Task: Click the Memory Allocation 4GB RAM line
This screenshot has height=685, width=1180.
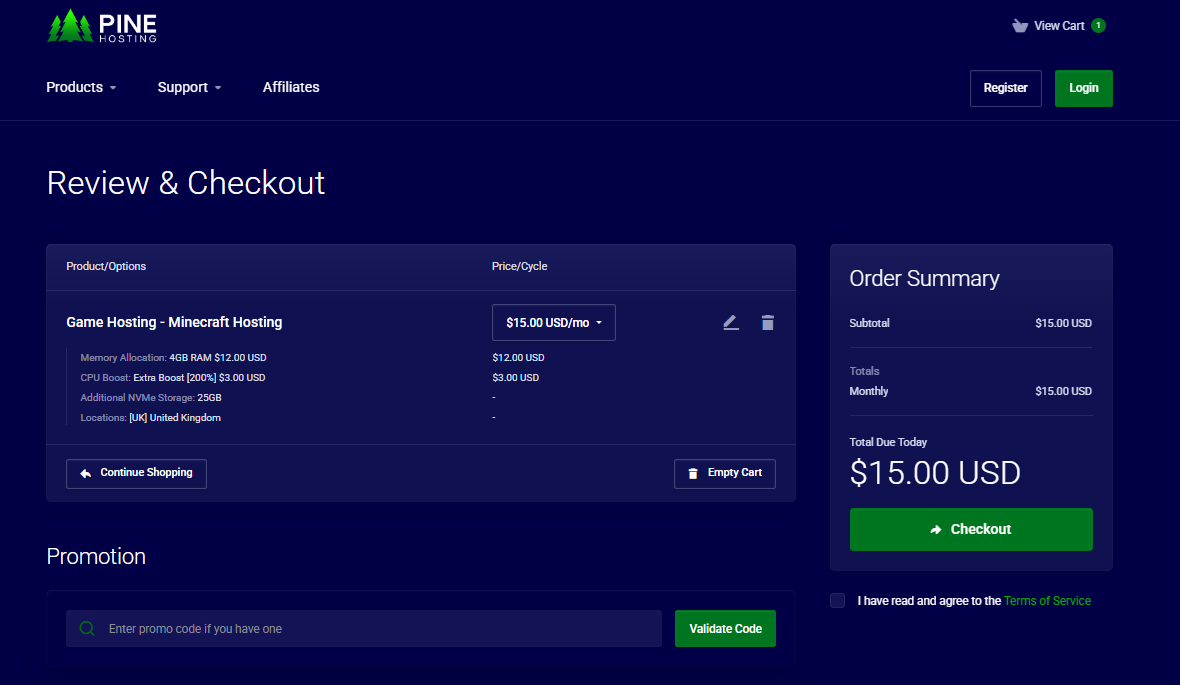Action: pyautogui.click(x=173, y=358)
